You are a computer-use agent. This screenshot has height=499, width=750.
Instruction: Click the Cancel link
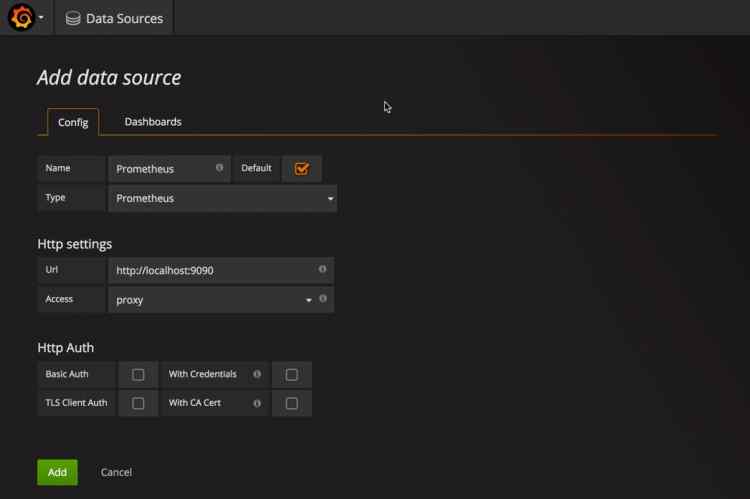coord(116,472)
